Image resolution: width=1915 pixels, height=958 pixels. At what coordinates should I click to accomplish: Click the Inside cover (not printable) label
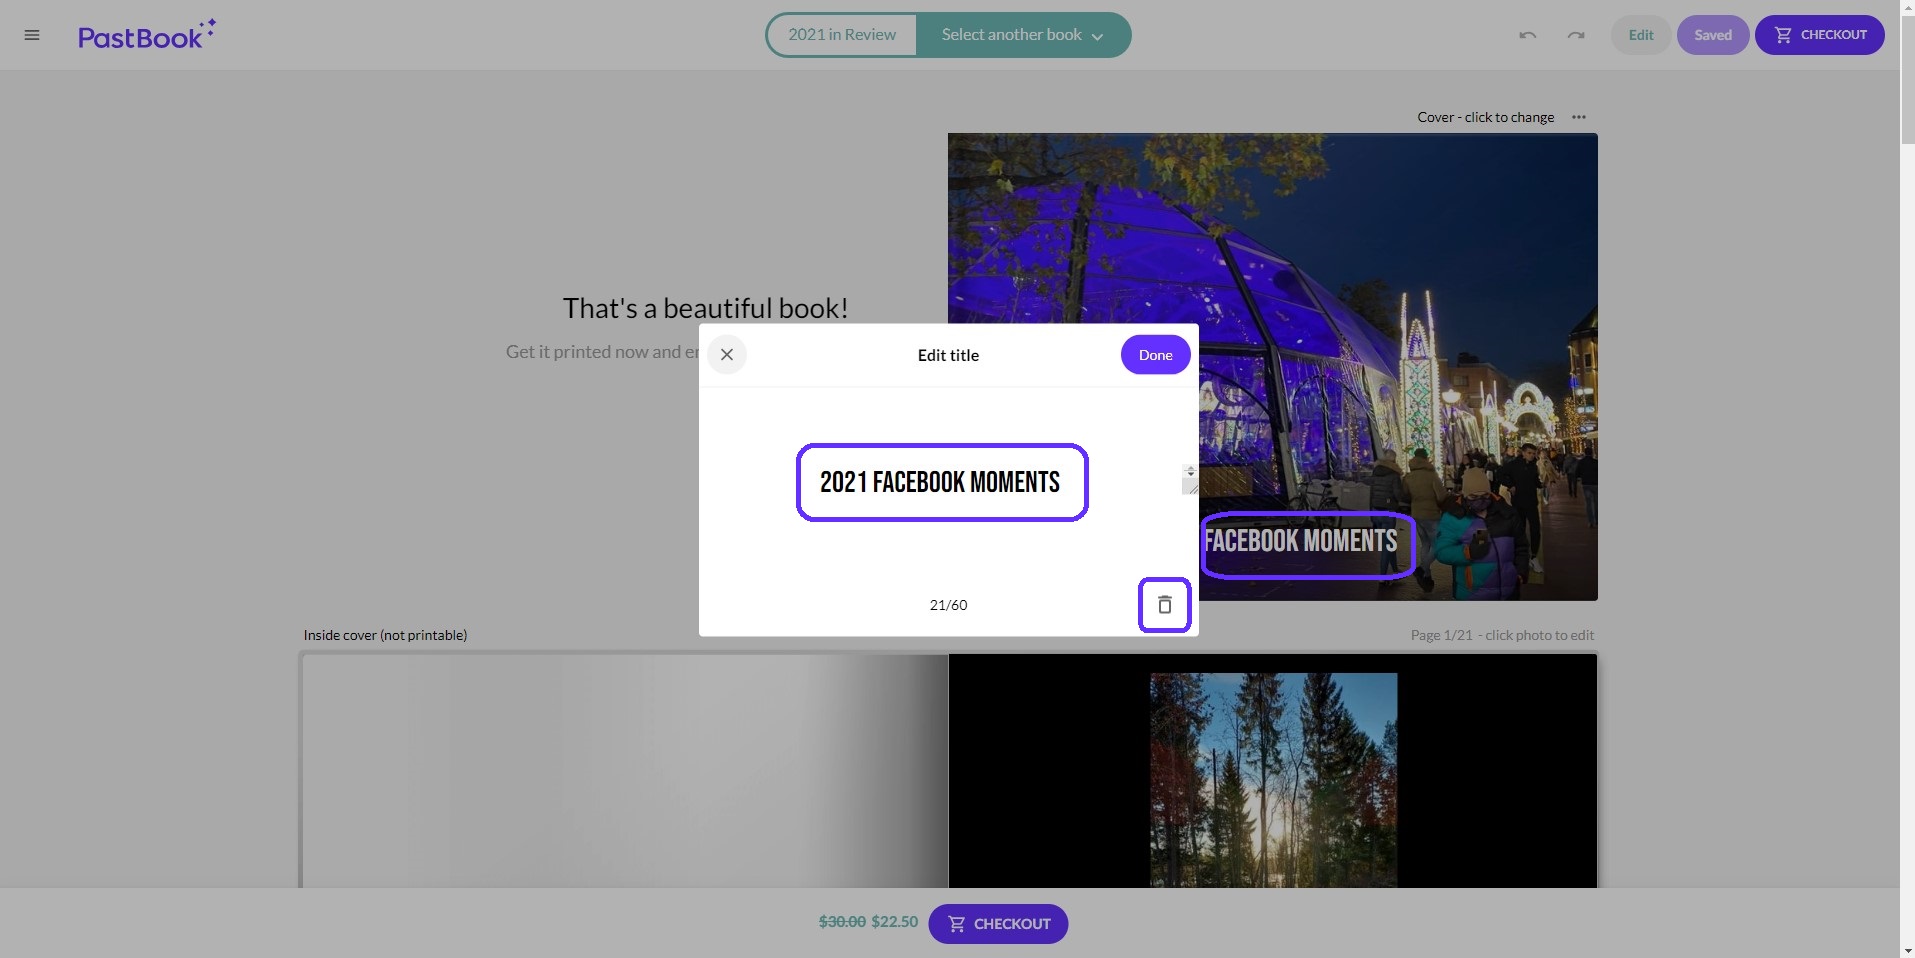tap(385, 635)
